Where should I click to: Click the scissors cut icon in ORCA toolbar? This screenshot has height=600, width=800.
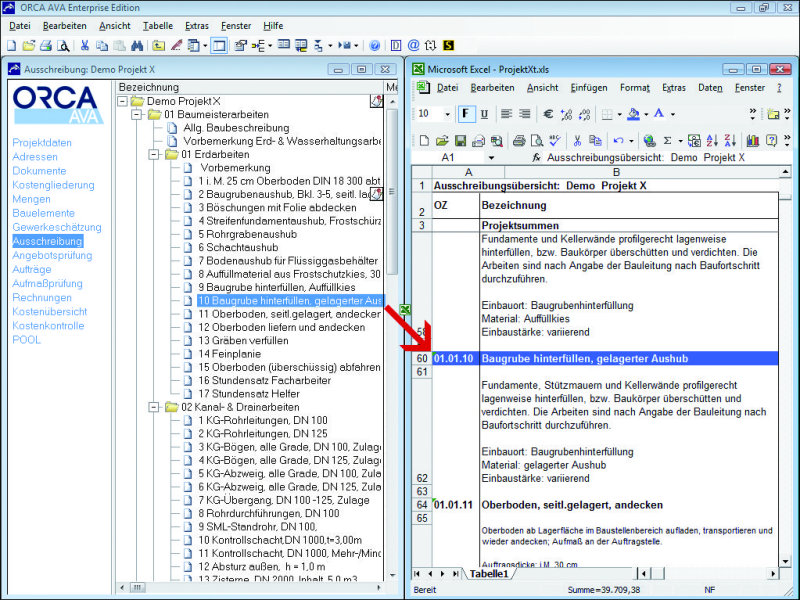[x=84, y=46]
